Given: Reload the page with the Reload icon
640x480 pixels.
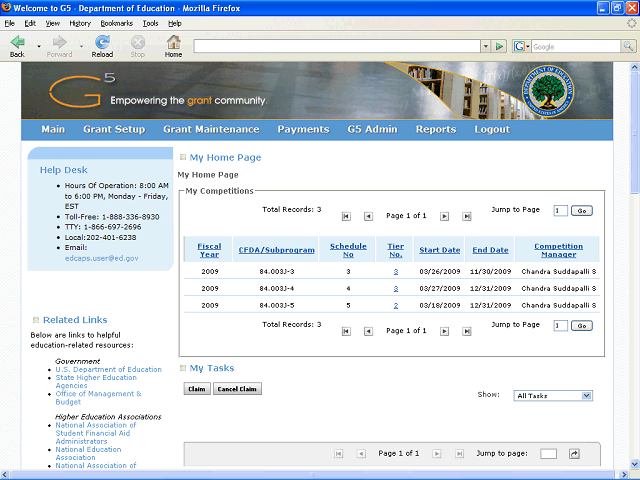Looking at the screenshot, I should tap(102, 42).
